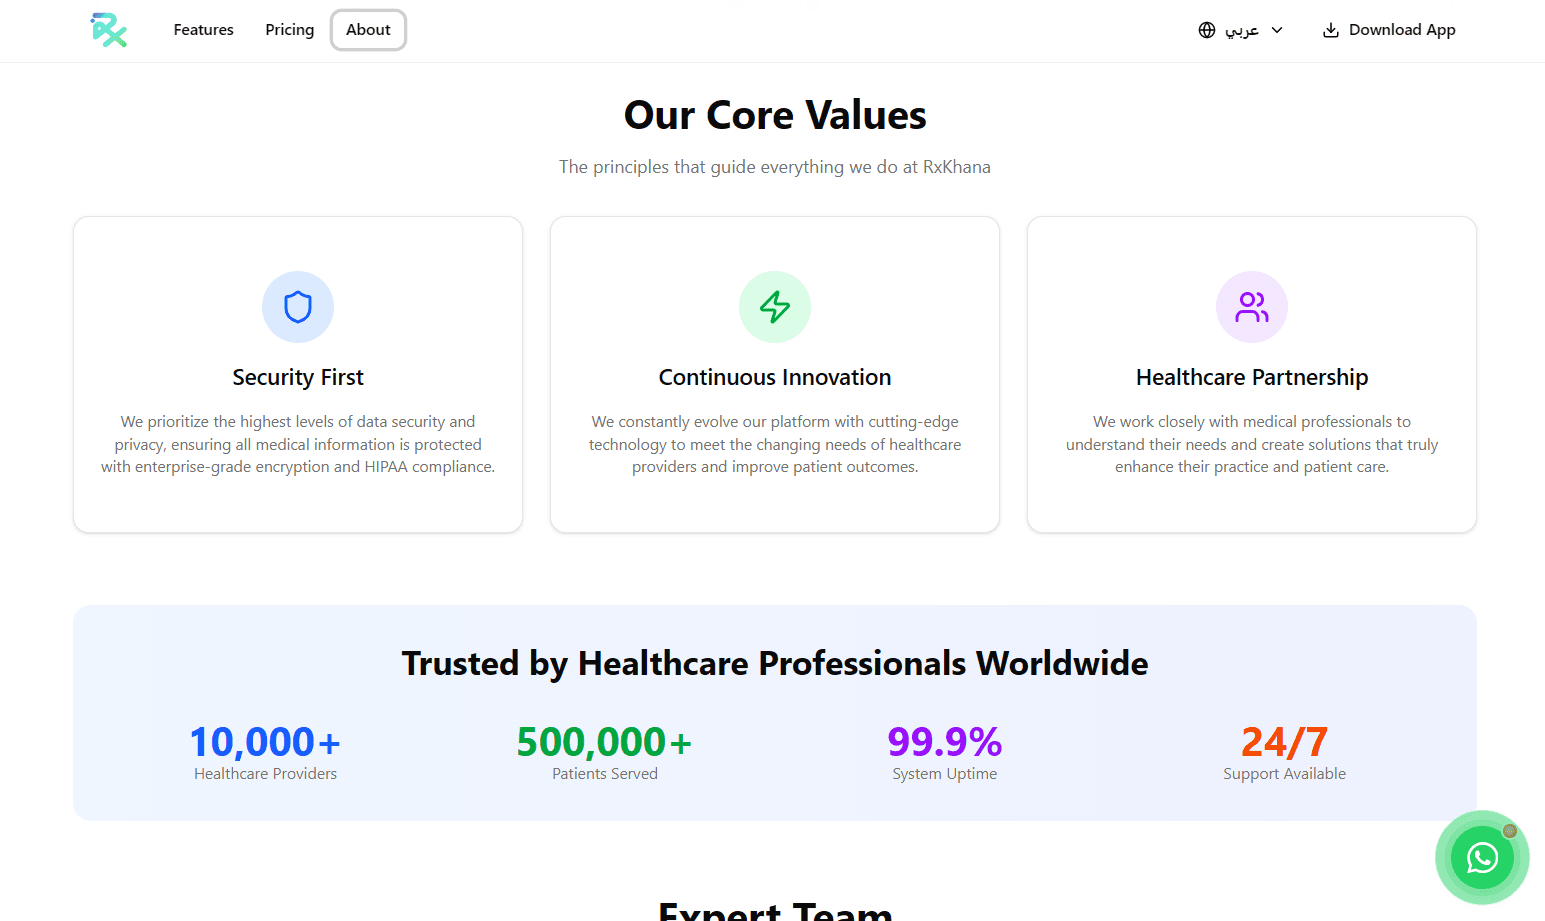This screenshot has width=1545, height=921.
Task: Click the download icon in header
Action: pos(1331,30)
